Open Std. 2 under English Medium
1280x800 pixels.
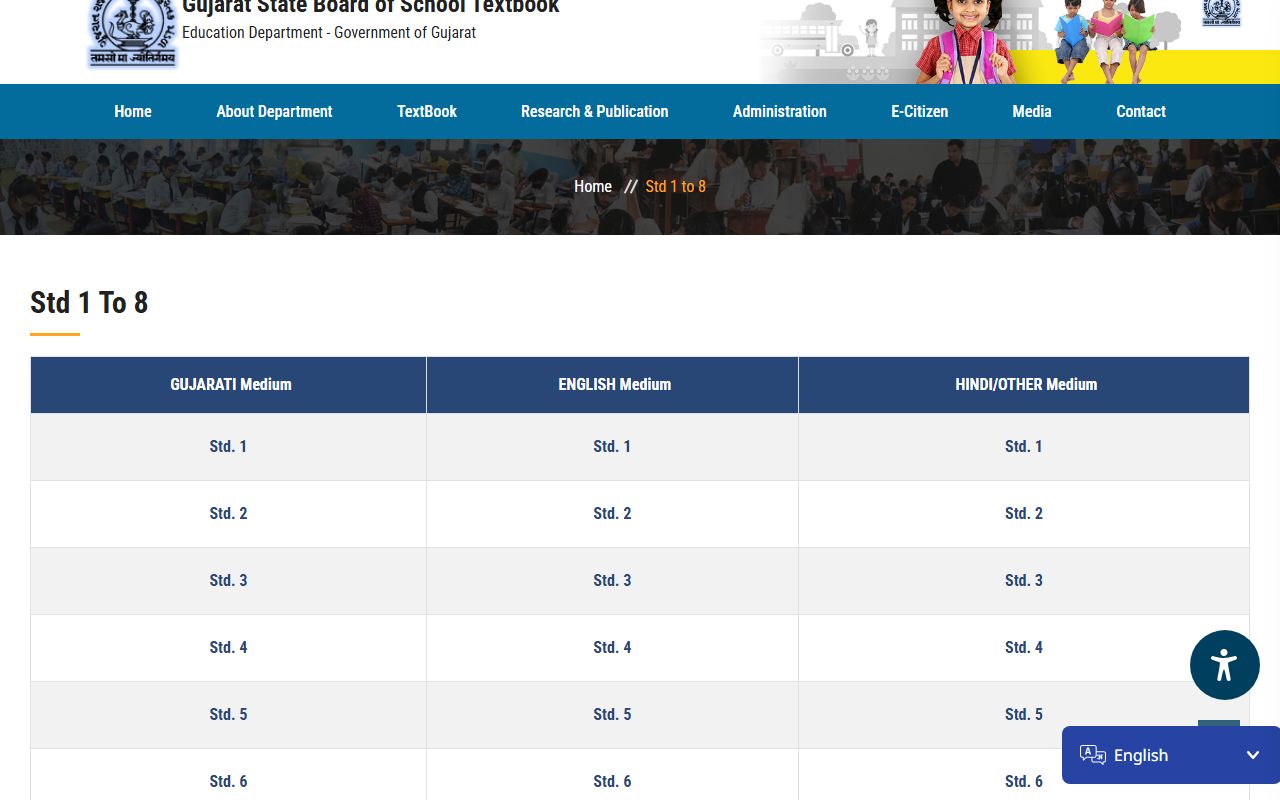click(612, 513)
